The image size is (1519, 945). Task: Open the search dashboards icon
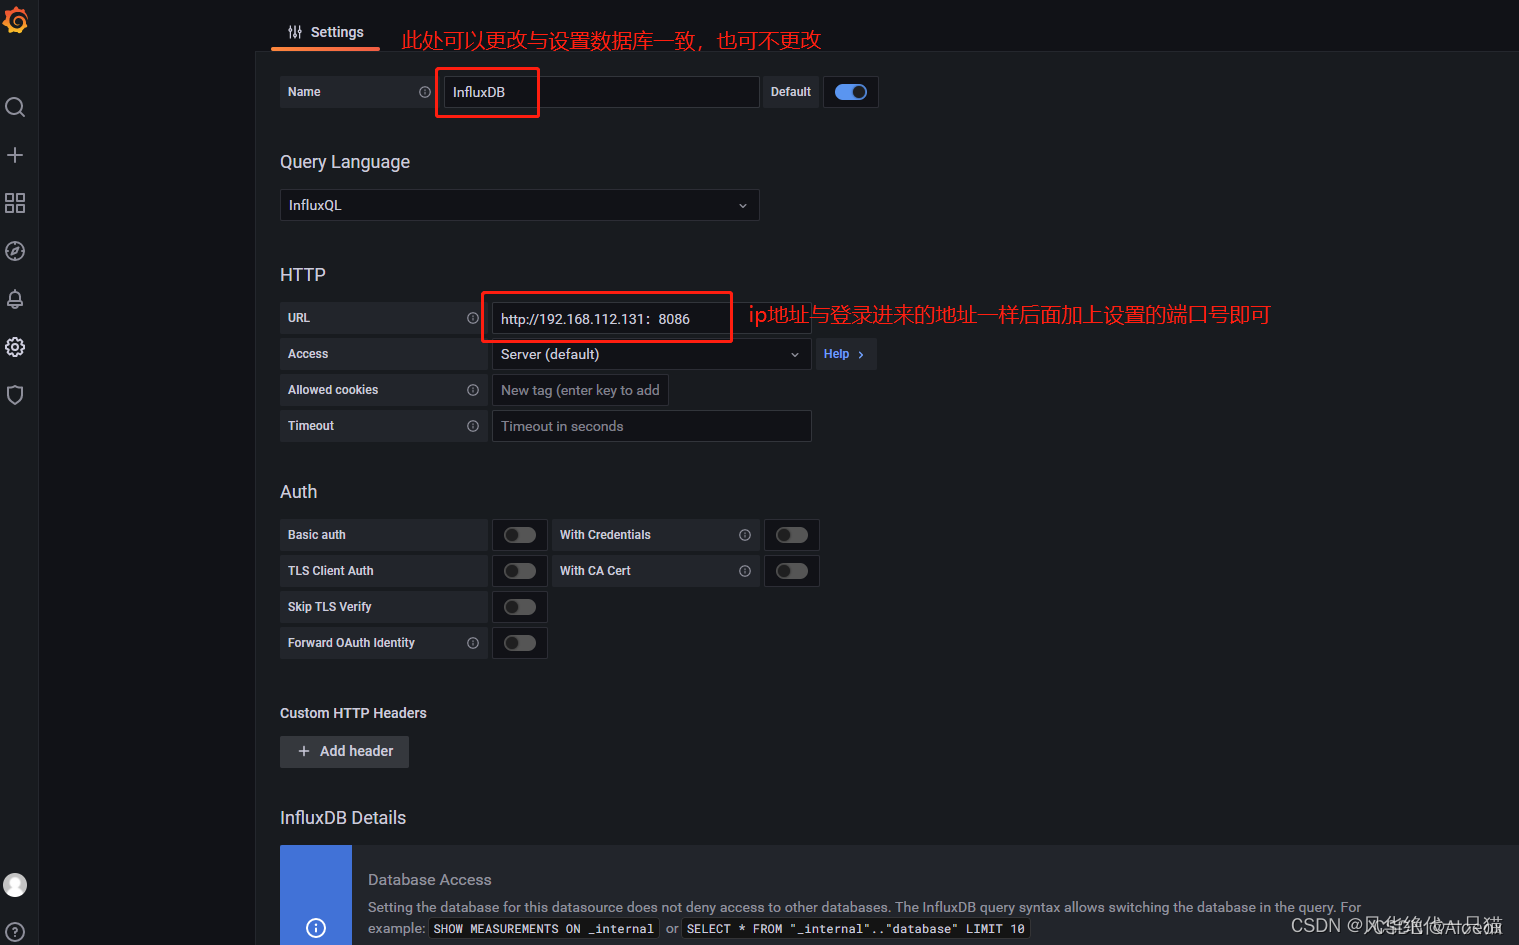(15, 107)
